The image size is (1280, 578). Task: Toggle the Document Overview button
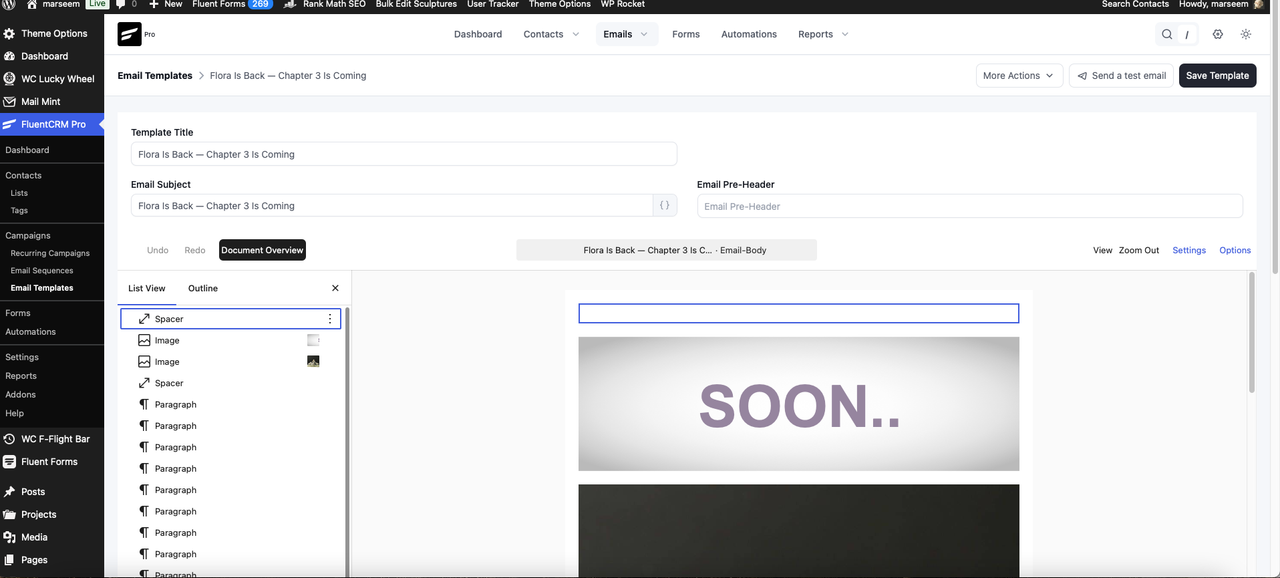tap(262, 250)
